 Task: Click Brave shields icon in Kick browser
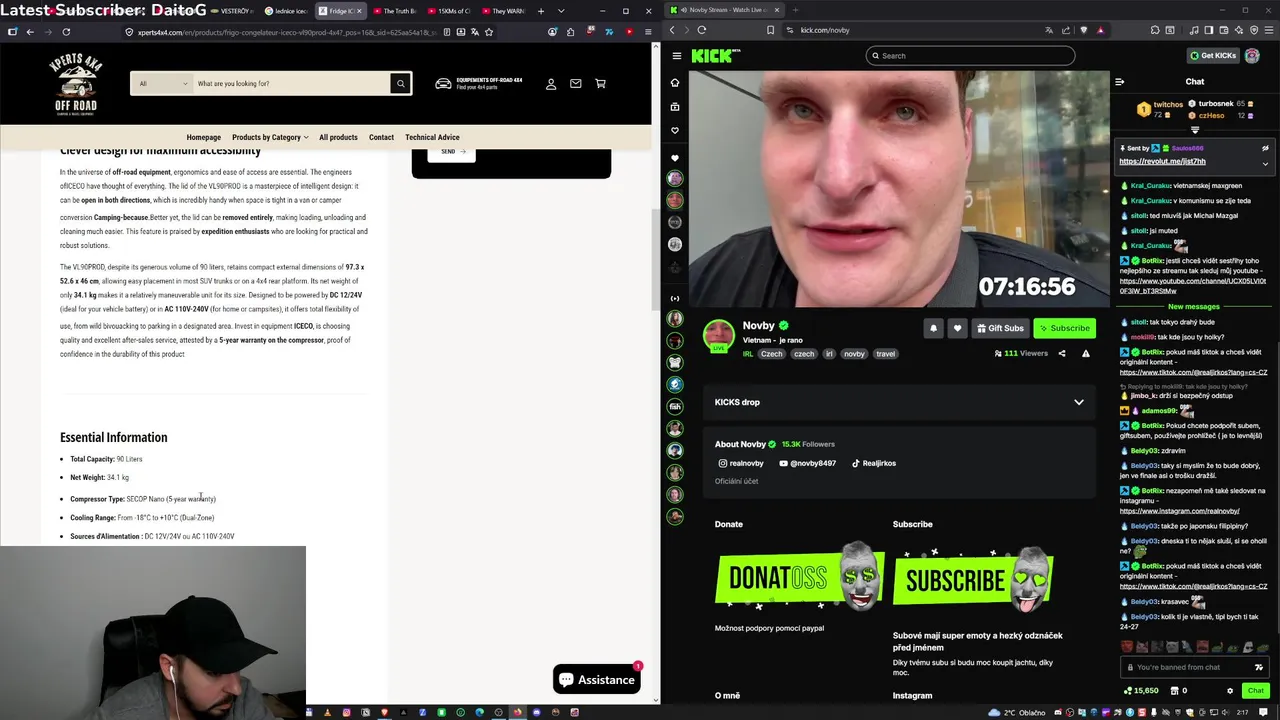point(1083,30)
